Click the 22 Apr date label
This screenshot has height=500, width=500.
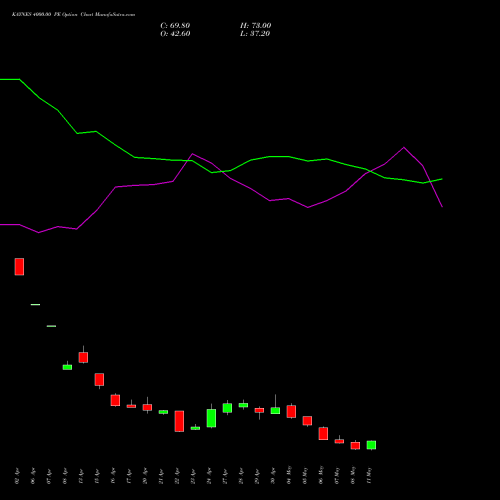coord(177,476)
